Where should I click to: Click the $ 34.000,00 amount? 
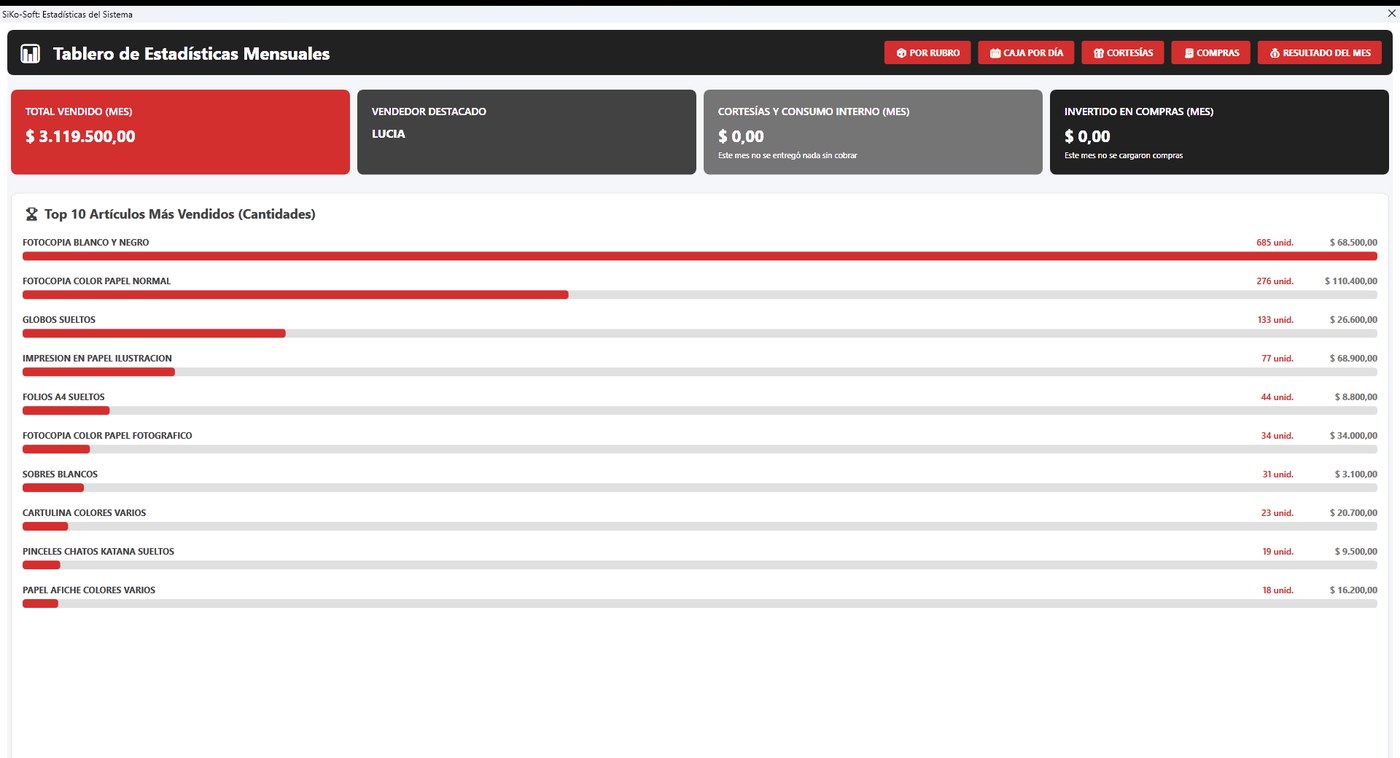pyautogui.click(x=1353, y=436)
